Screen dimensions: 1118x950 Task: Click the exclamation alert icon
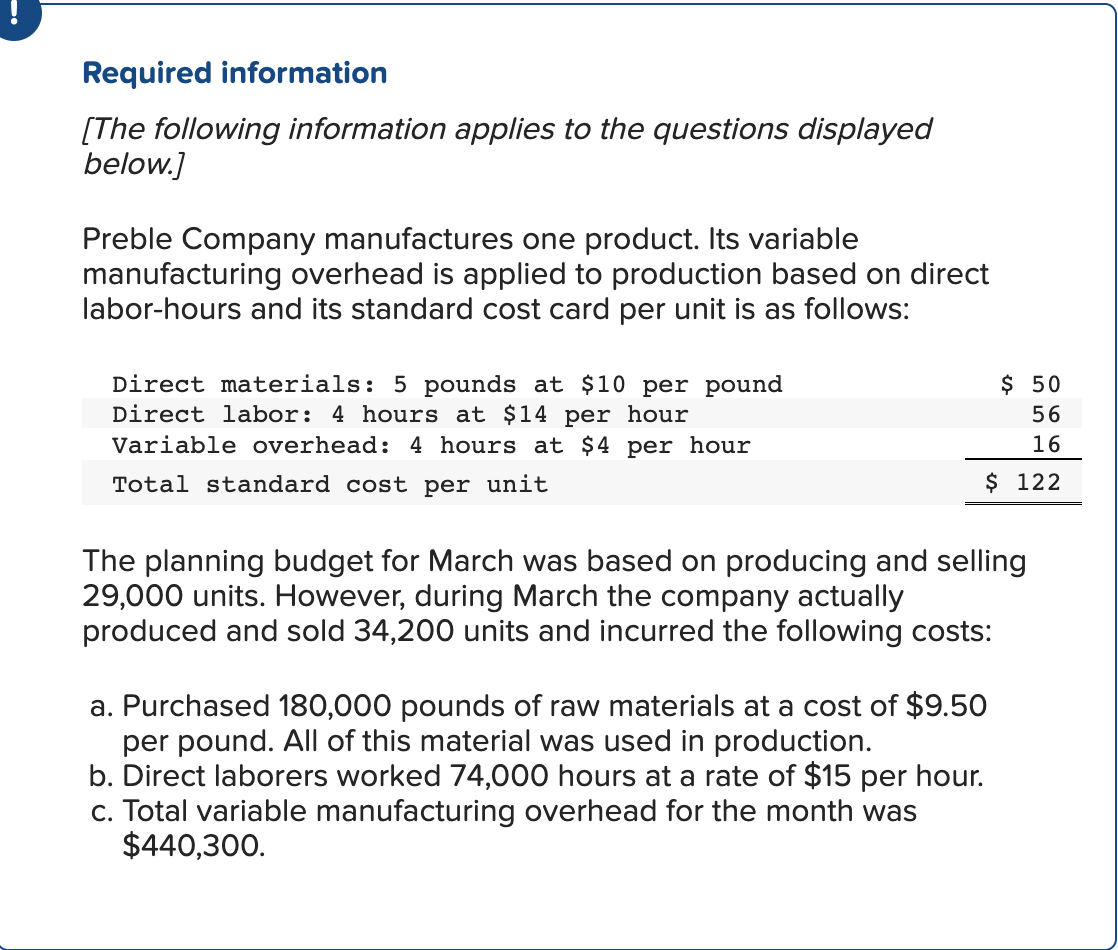[x=16, y=18]
